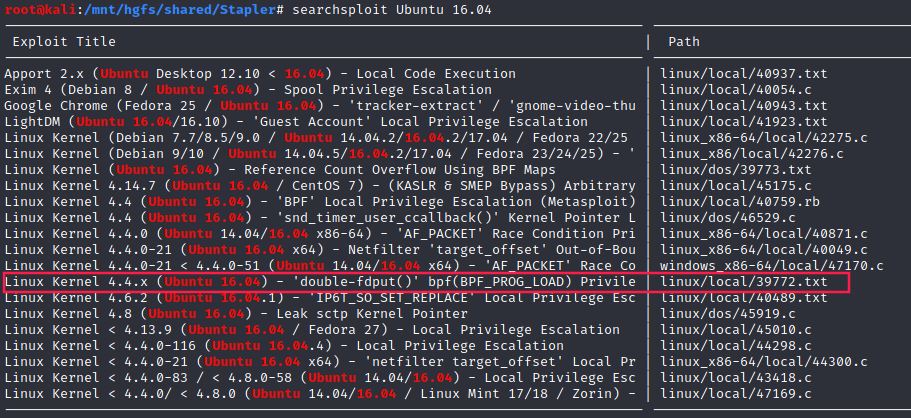Click the 'root@kali' prompt text

click(x=40, y=10)
